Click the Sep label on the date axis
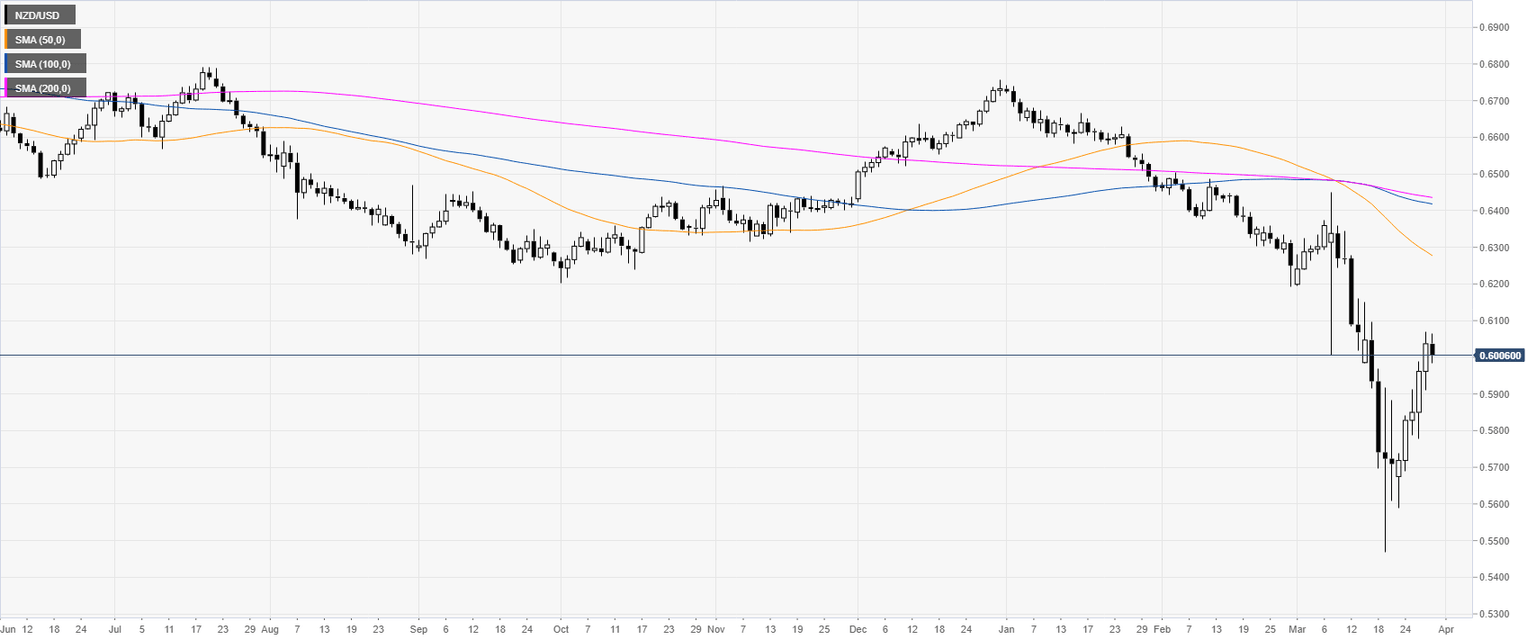This screenshot has height=641, width=1536. pos(417,631)
